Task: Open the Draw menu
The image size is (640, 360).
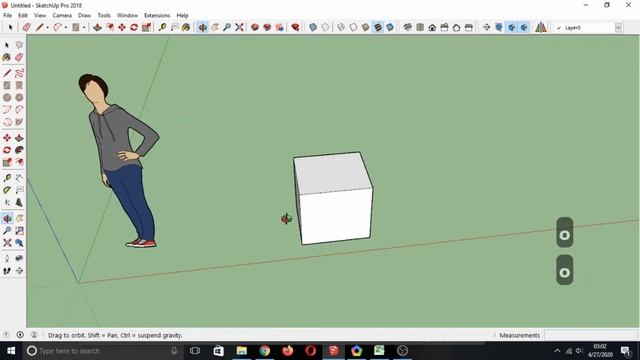Action: (84, 15)
